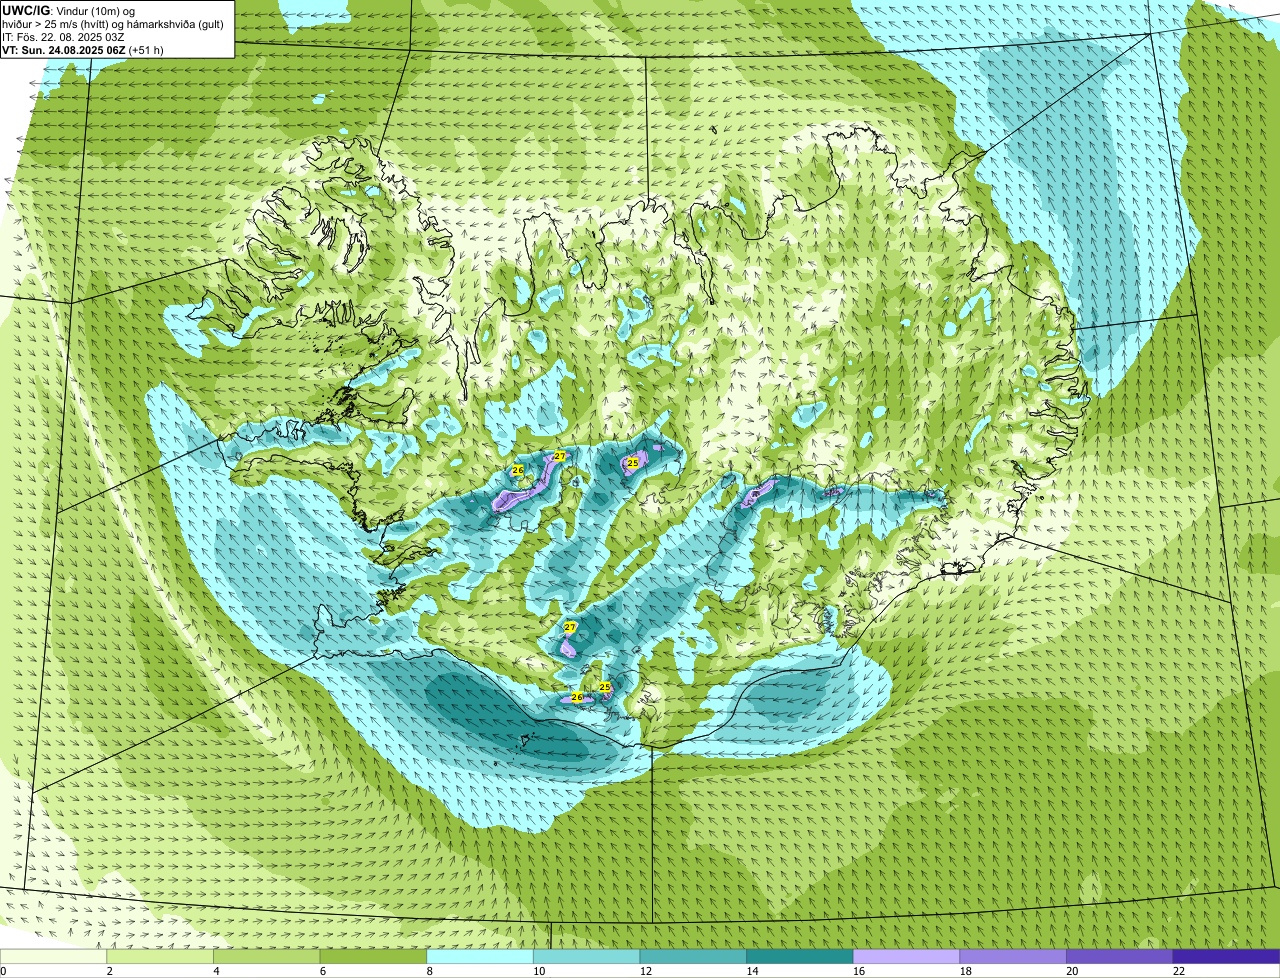Click the '(+51 h)' forecast offset text
The width and height of the screenshot is (1280, 978).
(146, 50)
